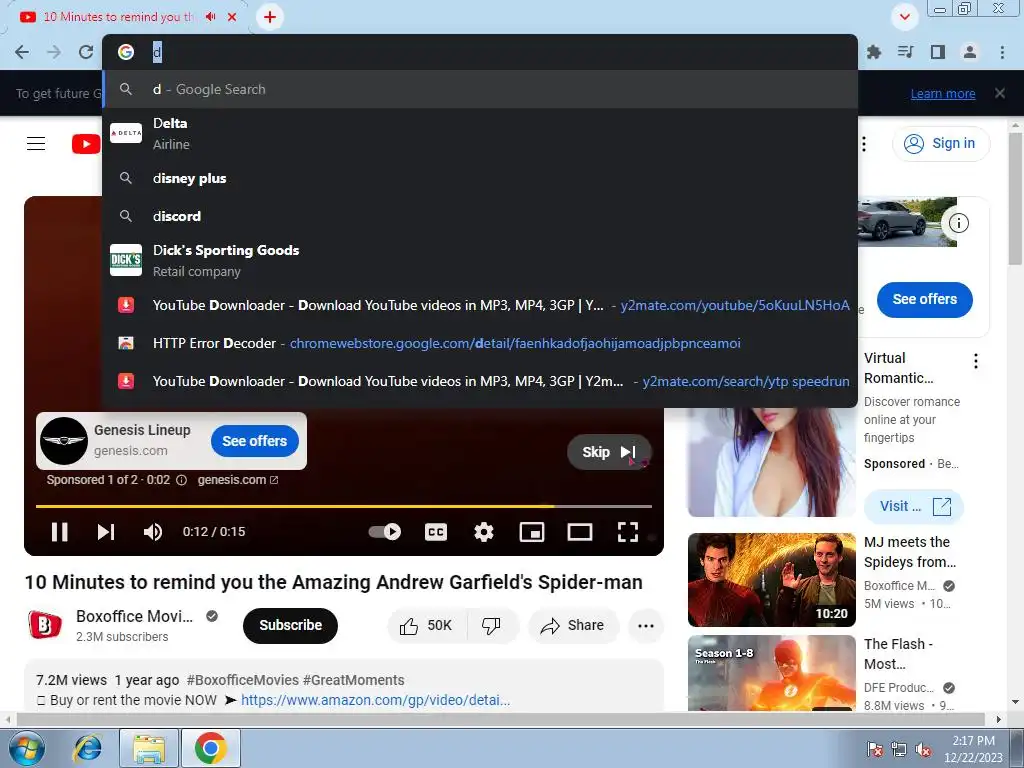This screenshot has width=1024, height=768.
Task: Toggle autoplay switch
Action: [385, 532]
